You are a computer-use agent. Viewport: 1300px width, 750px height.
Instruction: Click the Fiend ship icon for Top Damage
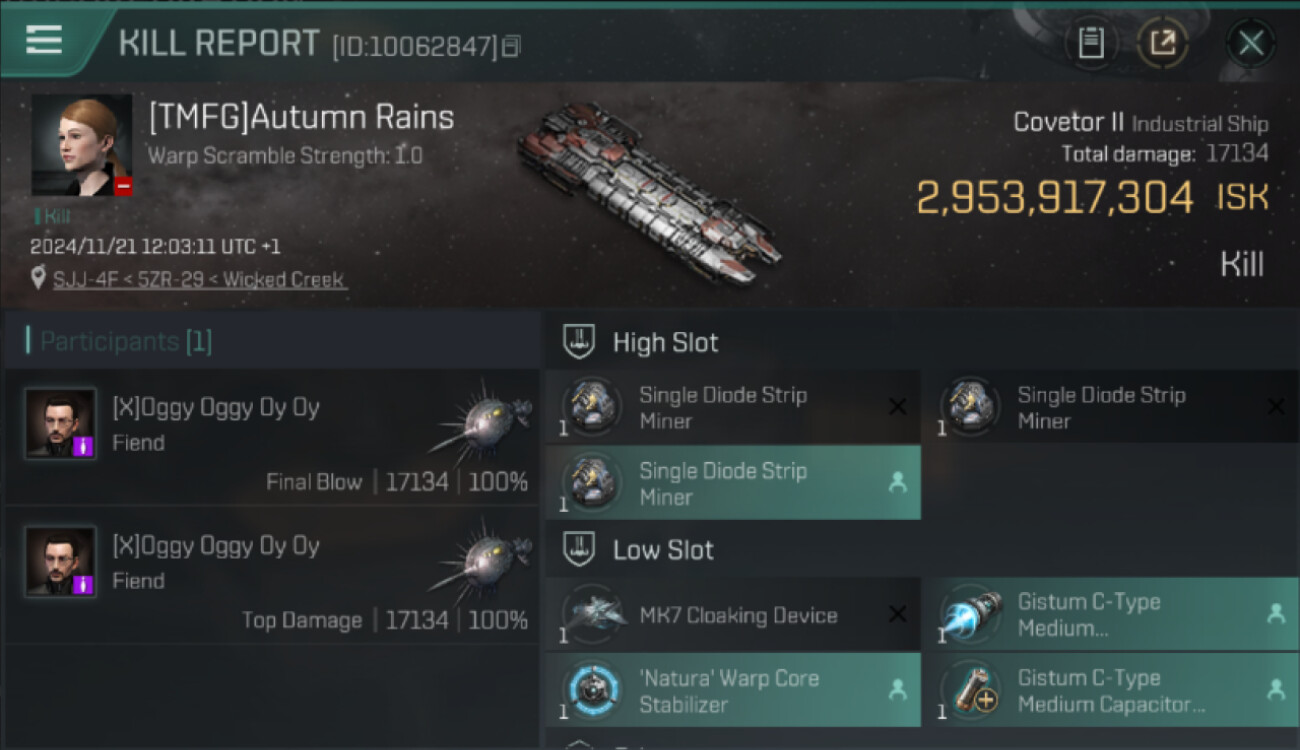pos(481,560)
